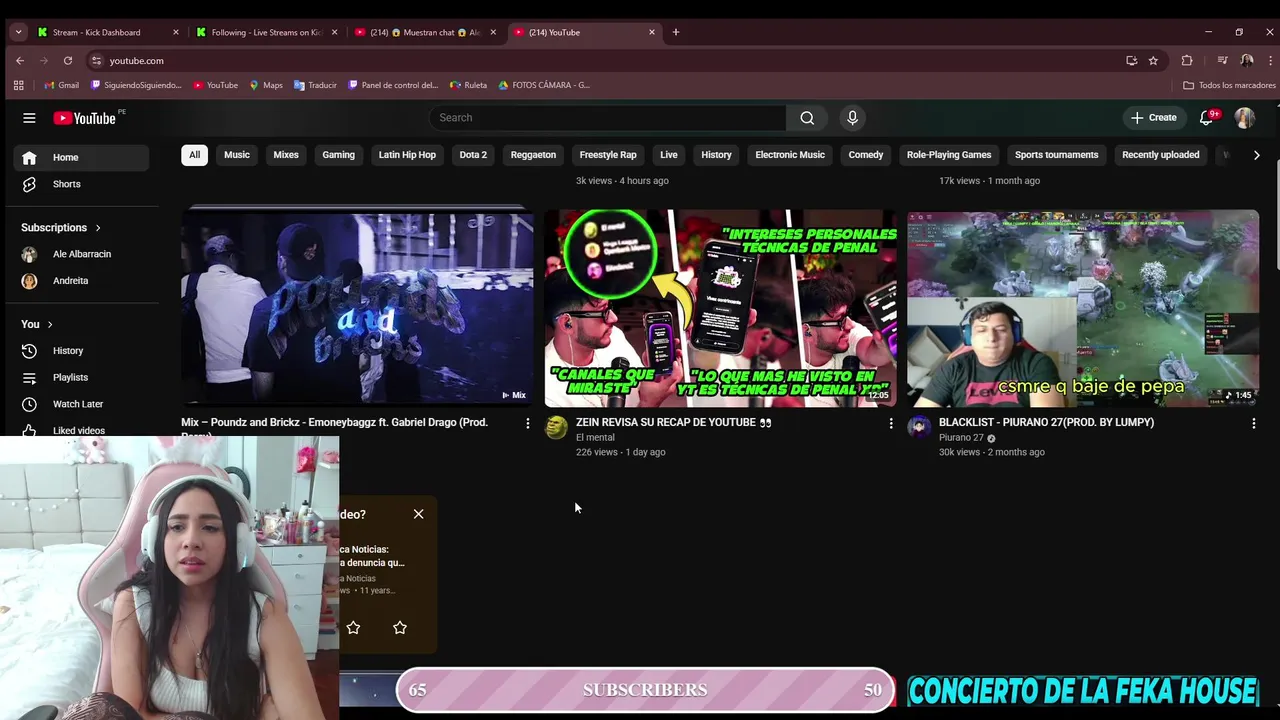Screen dimensions: 1280x720
Task: Open the browser tab search dropdown
Action: (x=18, y=32)
